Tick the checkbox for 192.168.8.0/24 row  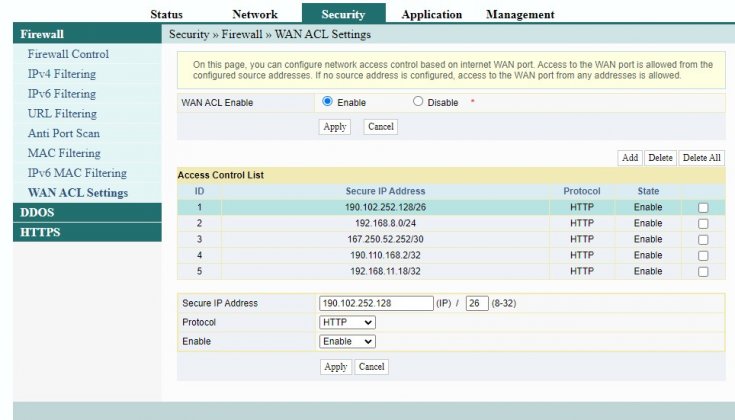[x=703, y=223]
